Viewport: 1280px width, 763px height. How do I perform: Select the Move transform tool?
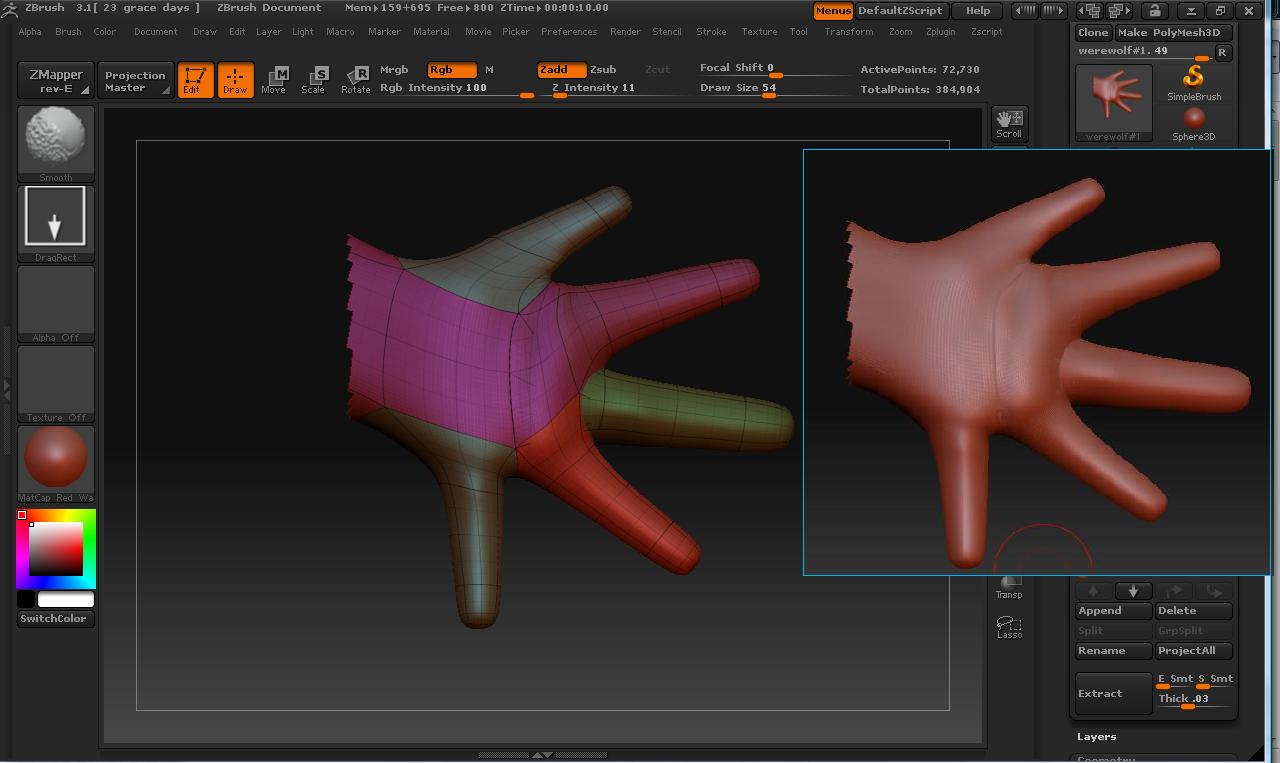coord(273,80)
